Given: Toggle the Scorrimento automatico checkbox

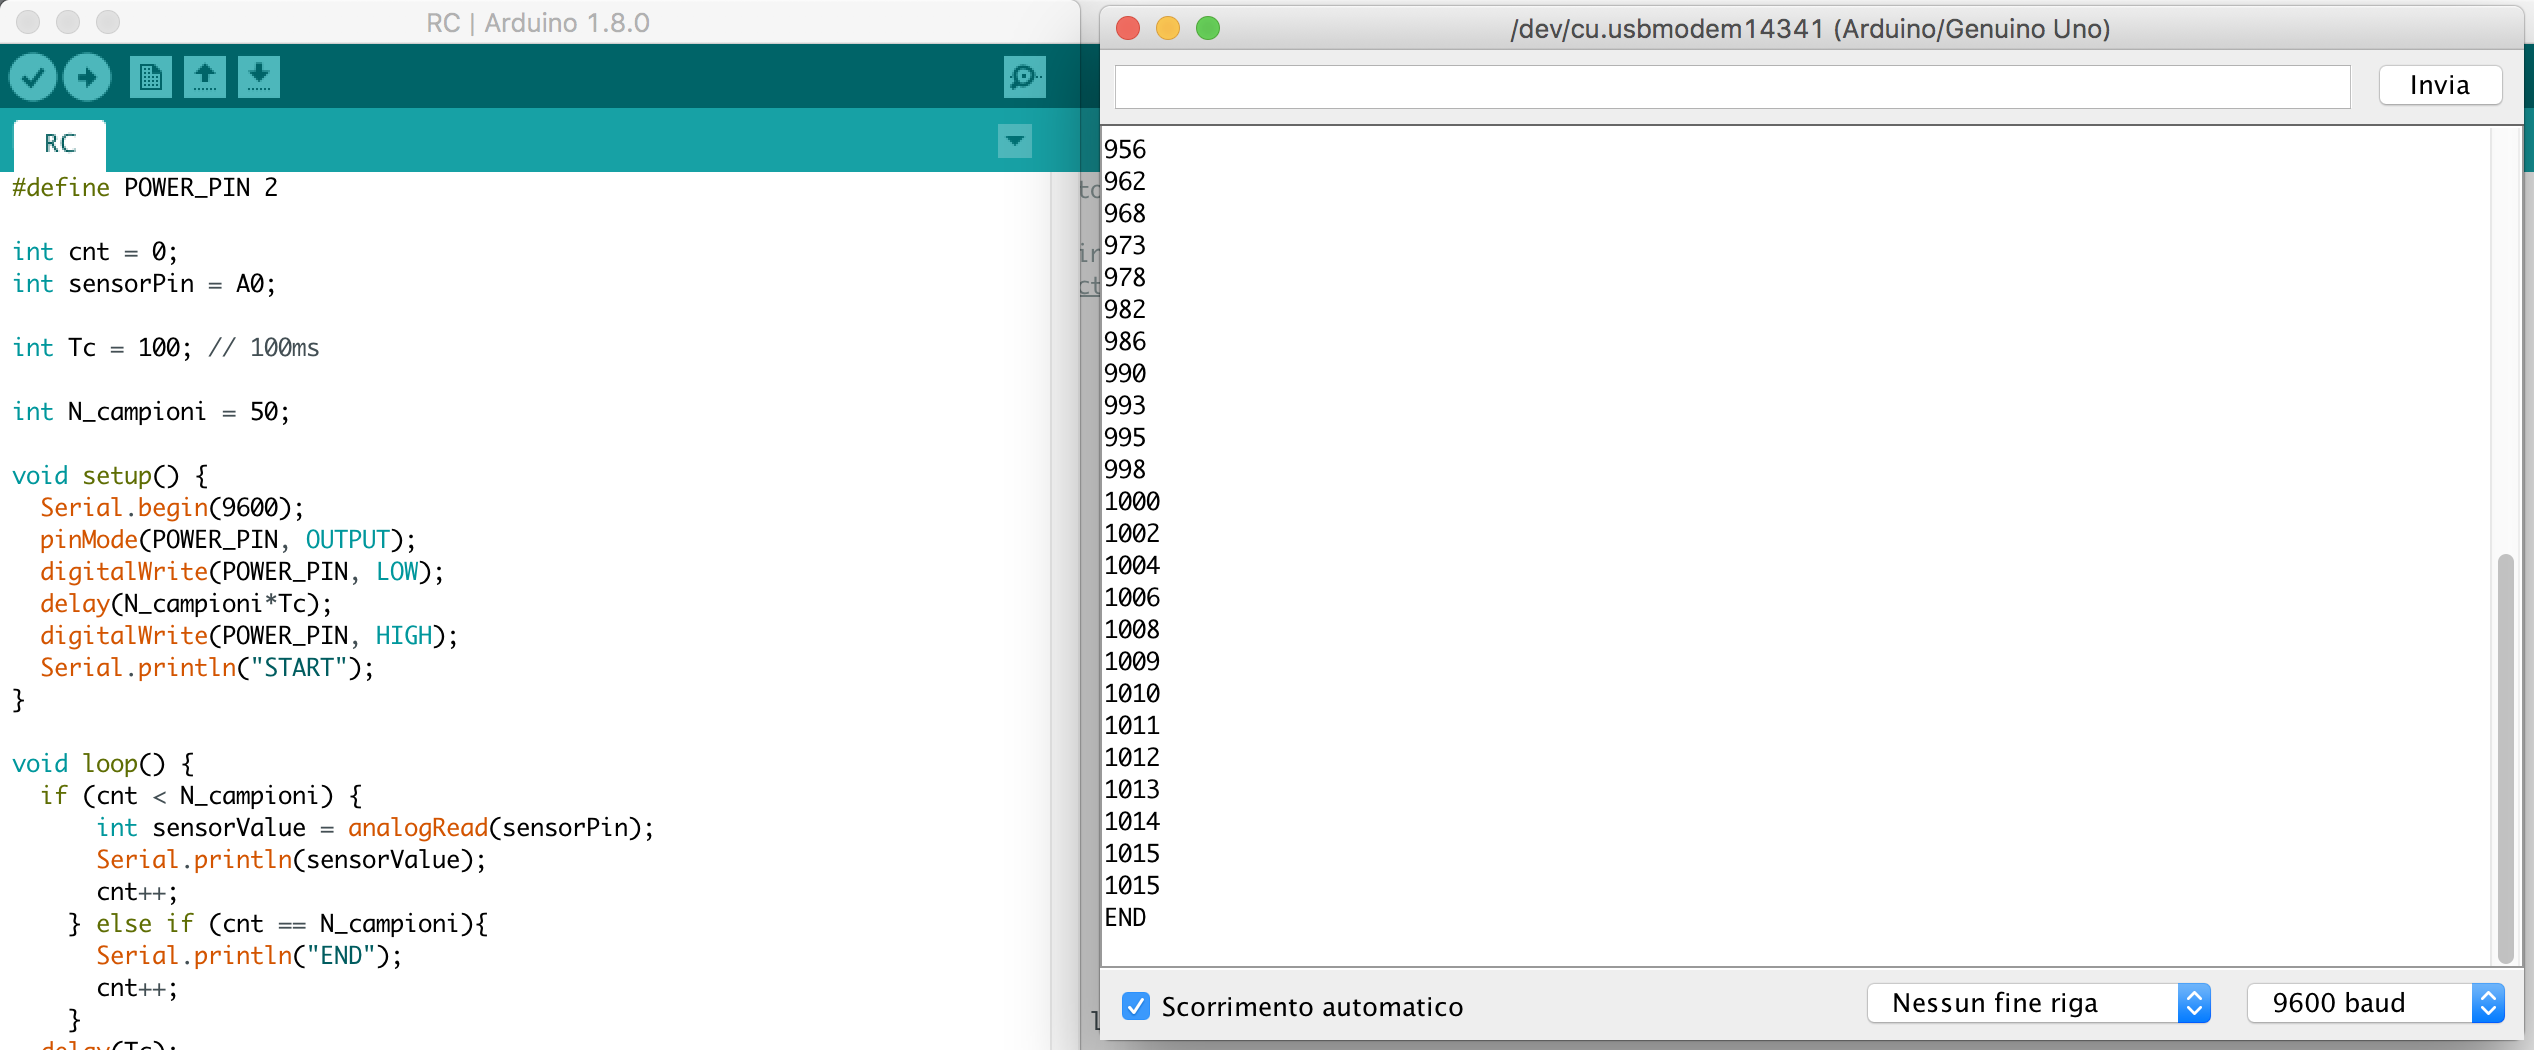Looking at the screenshot, I should pos(1135,1005).
